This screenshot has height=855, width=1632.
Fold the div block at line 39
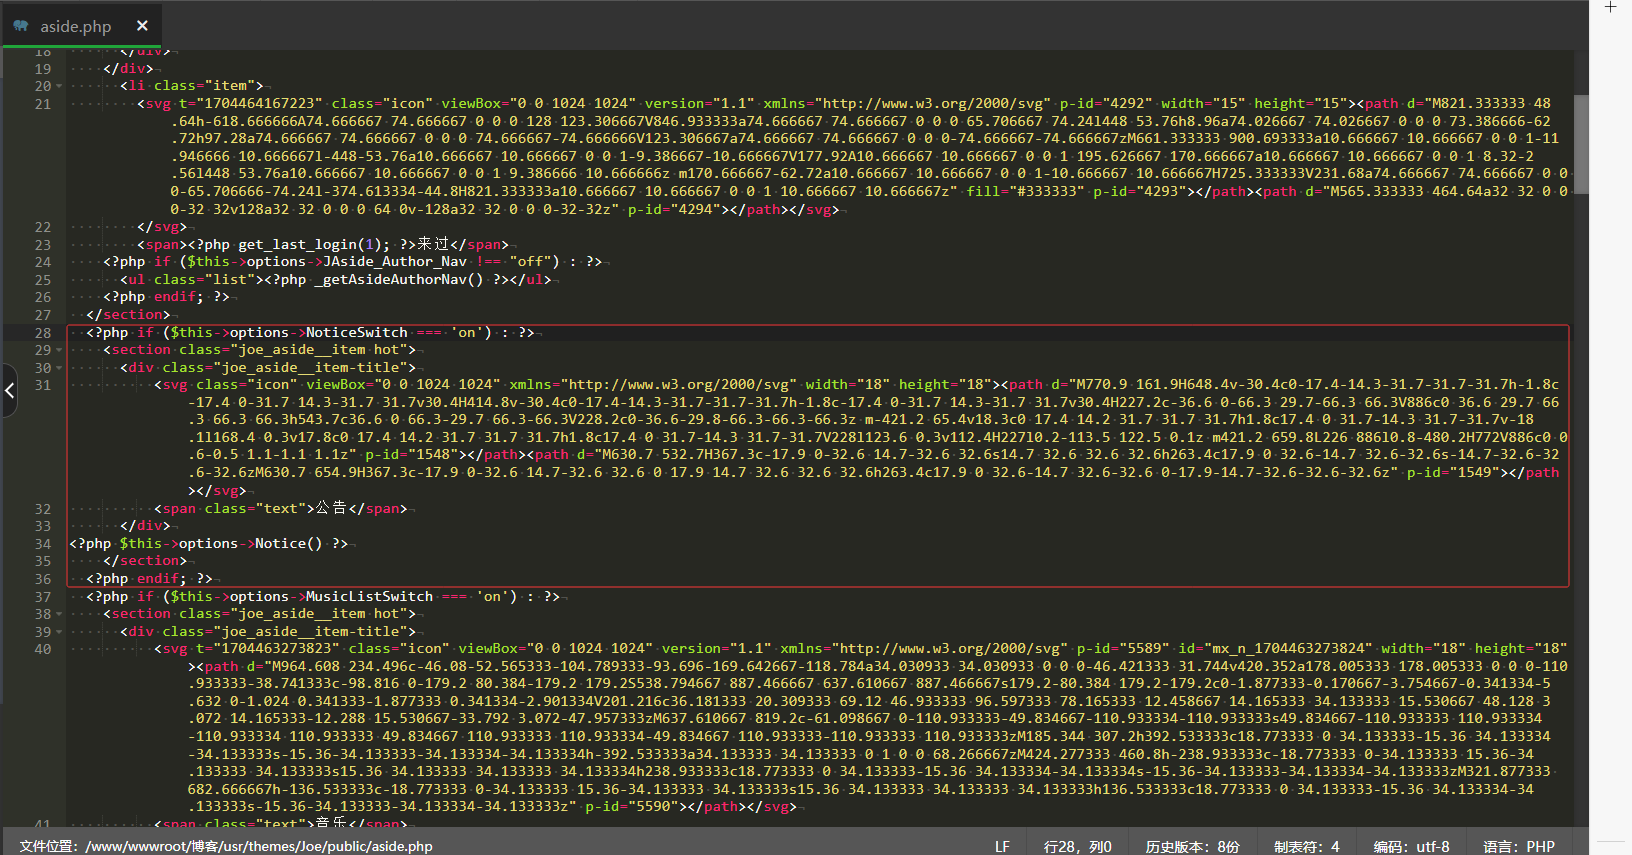point(59,632)
